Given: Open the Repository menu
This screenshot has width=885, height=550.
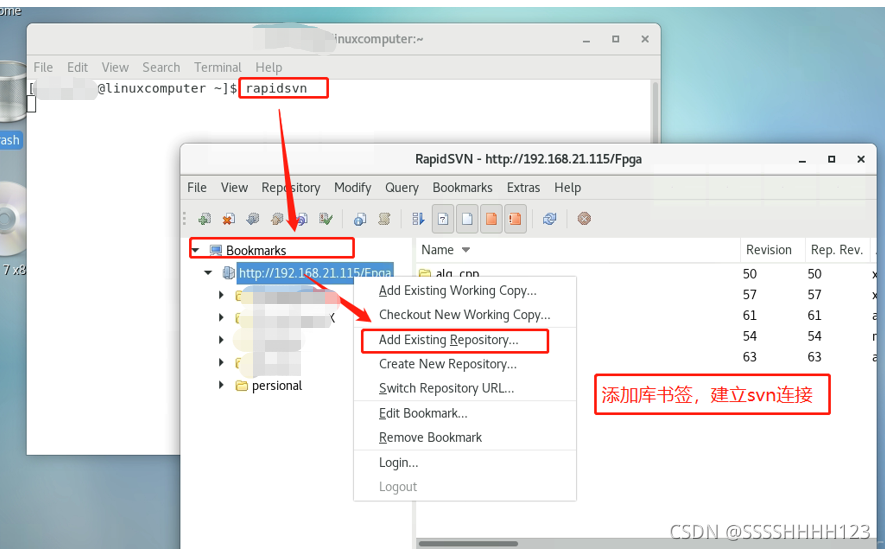Looking at the screenshot, I should pyautogui.click(x=291, y=187).
